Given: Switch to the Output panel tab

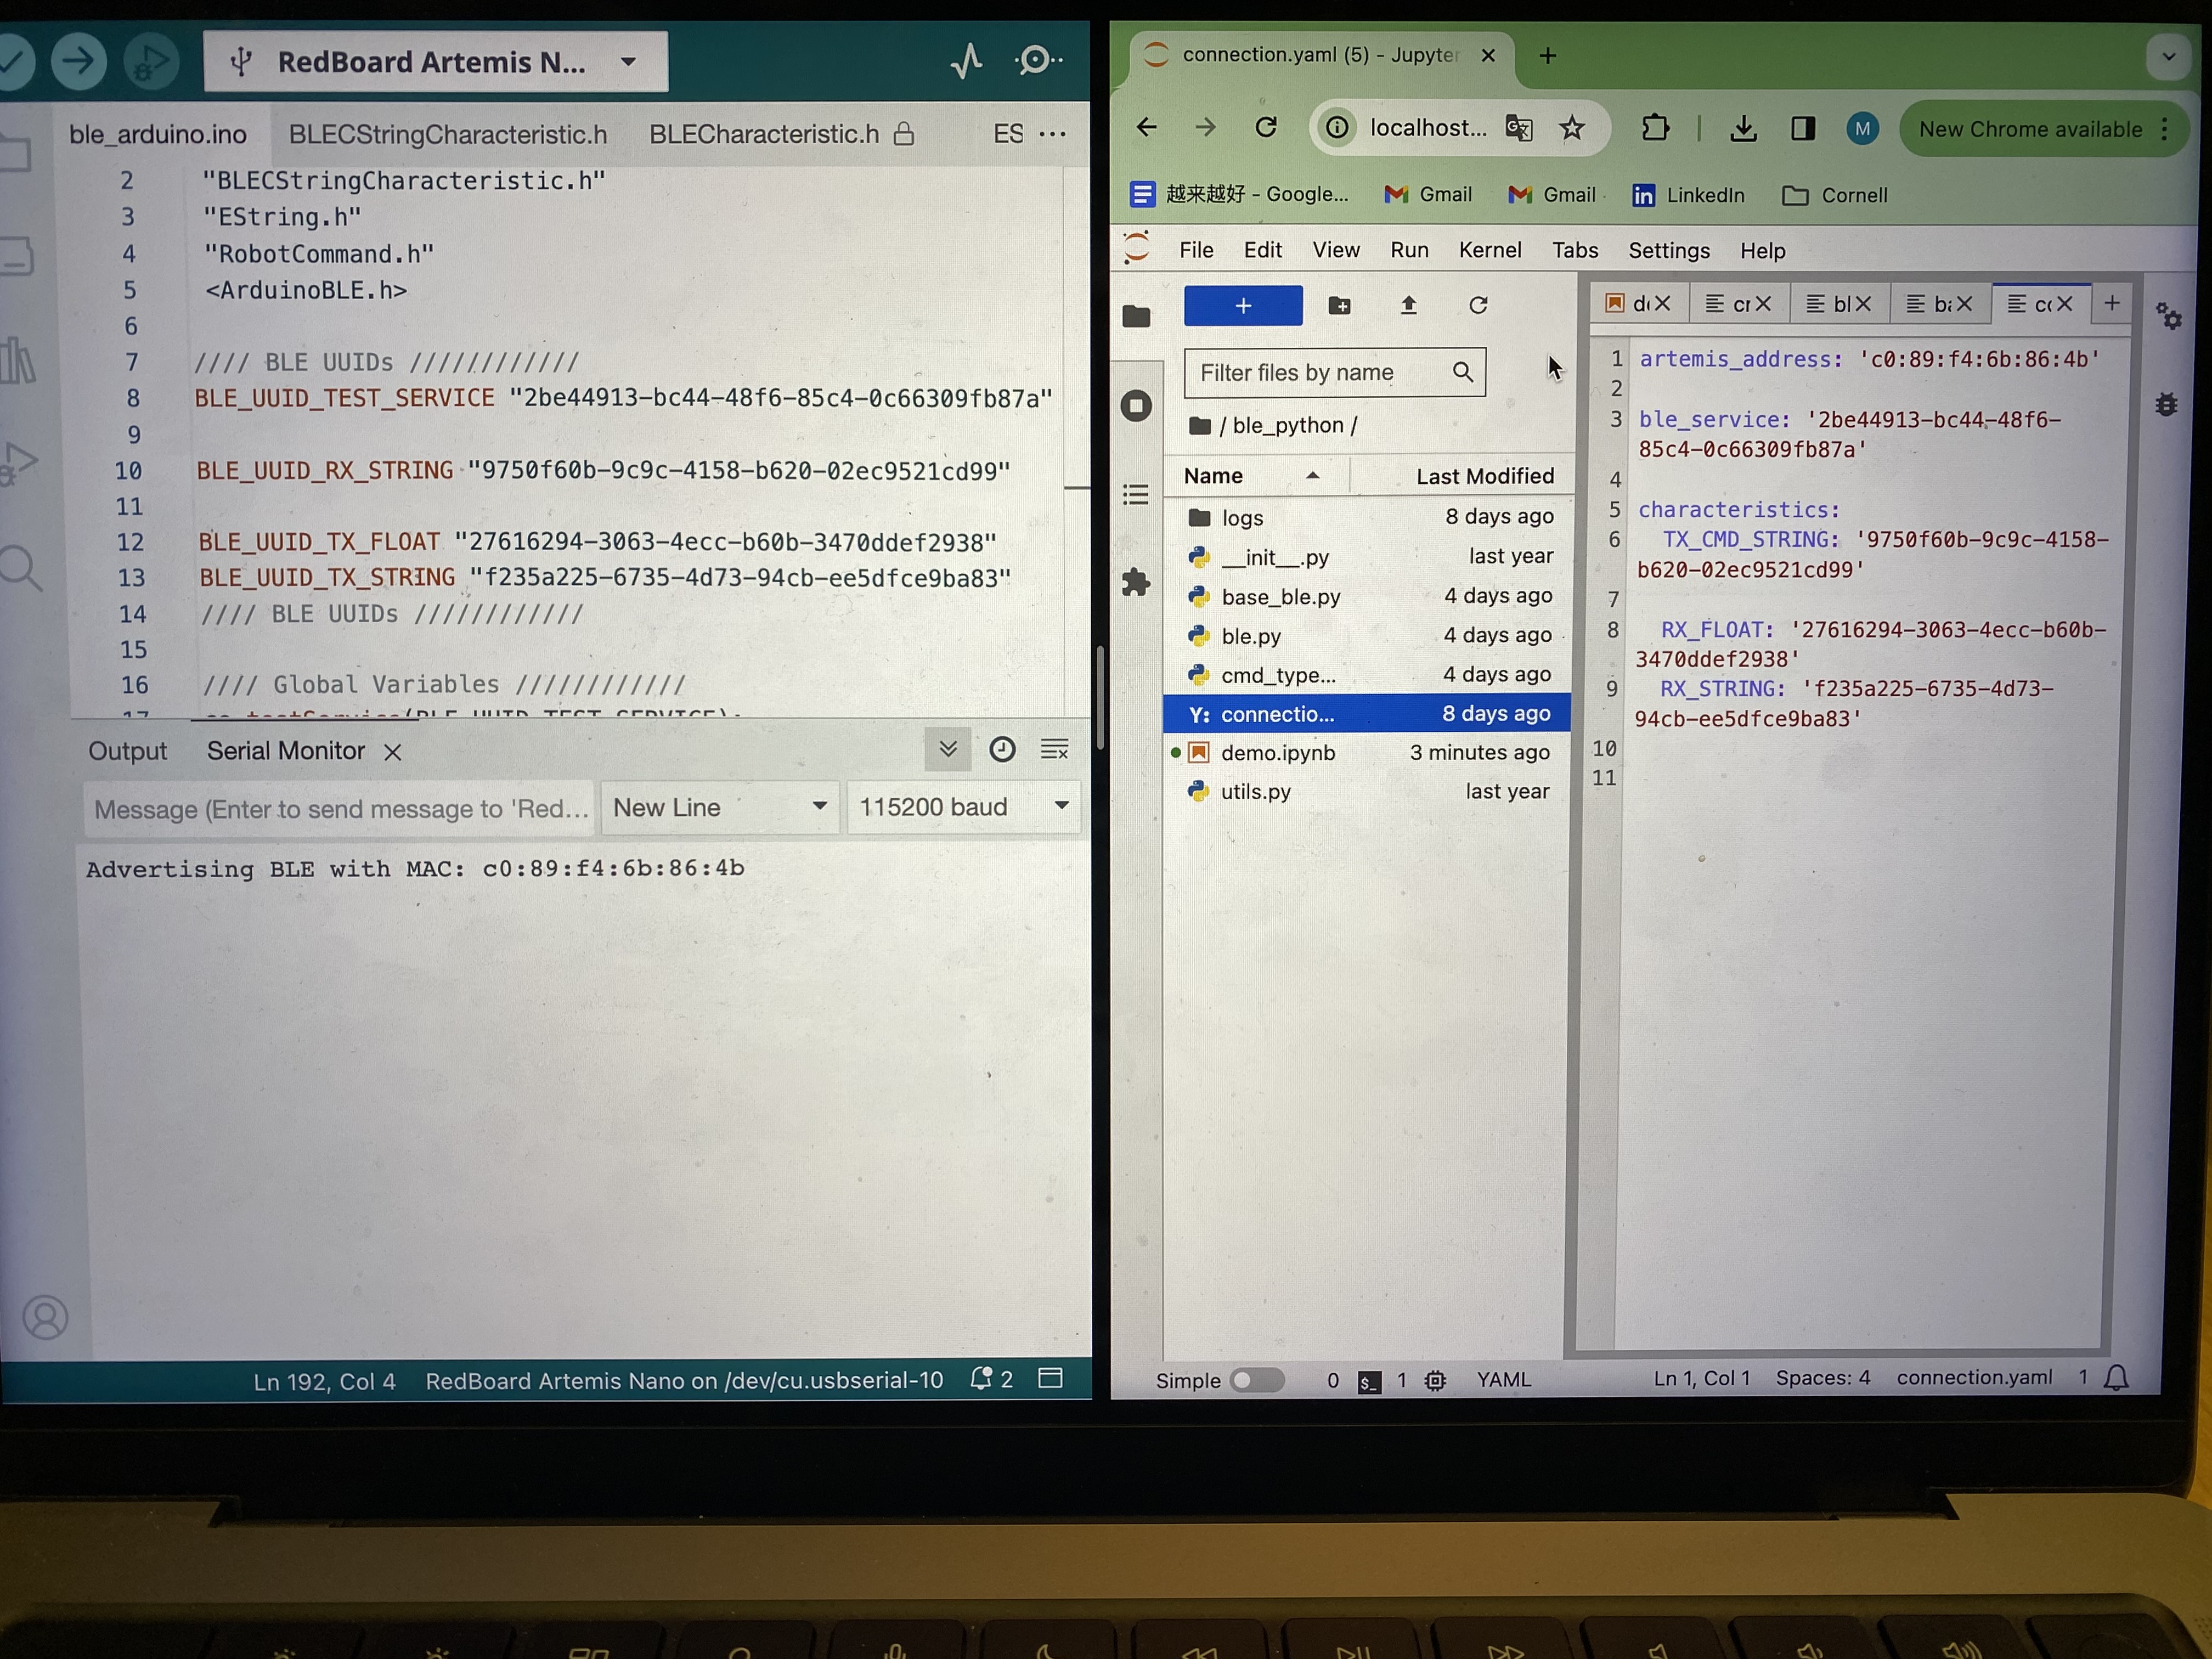Looking at the screenshot, I should coord(127,751).
